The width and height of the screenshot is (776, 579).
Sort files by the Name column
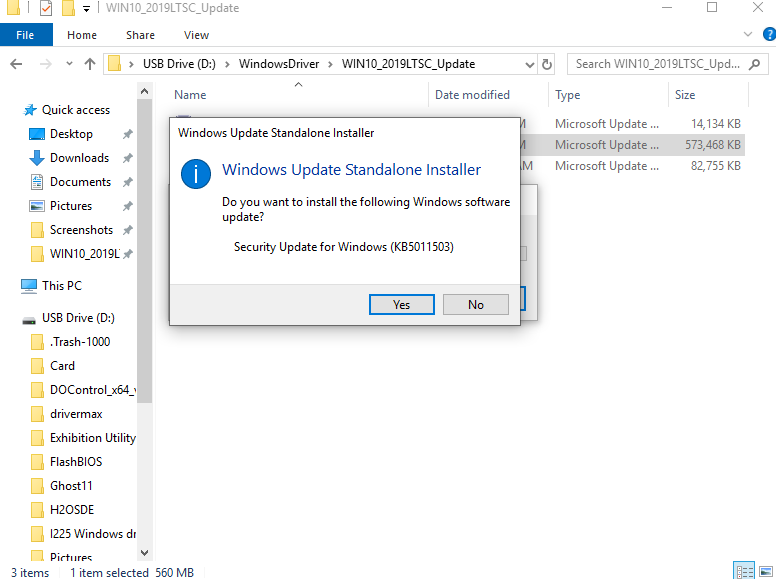click(x=190, y=95)
